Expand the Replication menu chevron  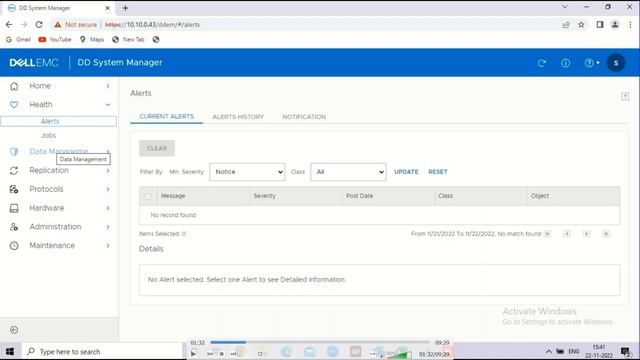[x=108, y=171]
